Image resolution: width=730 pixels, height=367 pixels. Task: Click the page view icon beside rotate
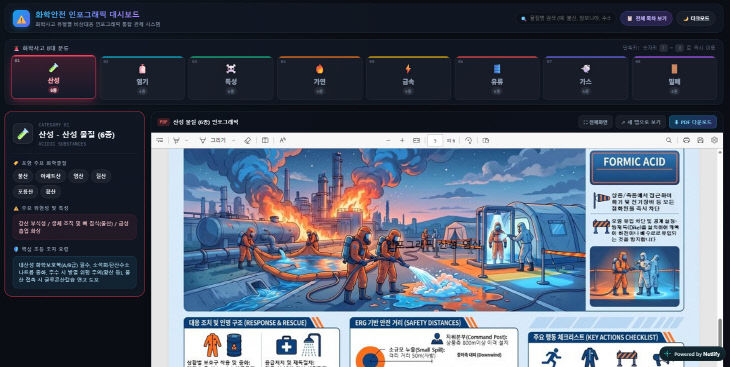[486, 140]
